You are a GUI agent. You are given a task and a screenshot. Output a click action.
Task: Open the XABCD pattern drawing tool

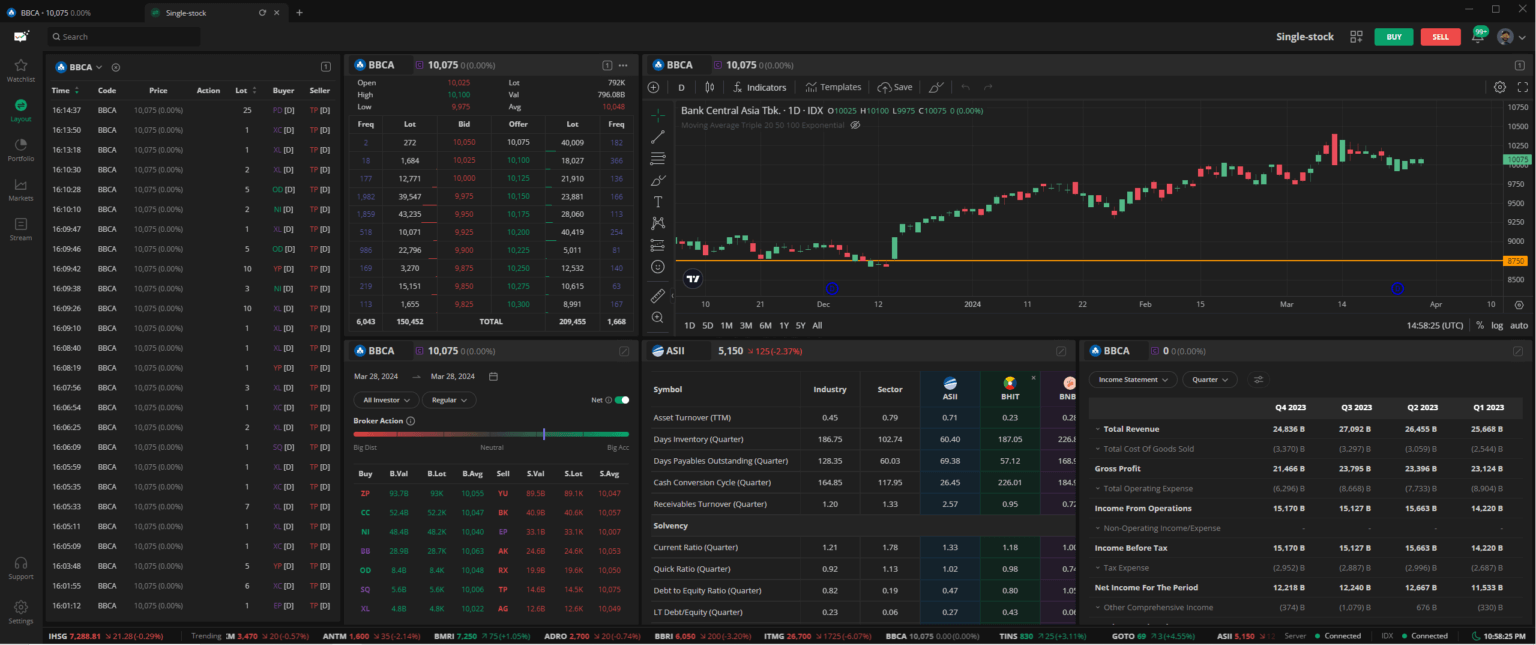657,222
